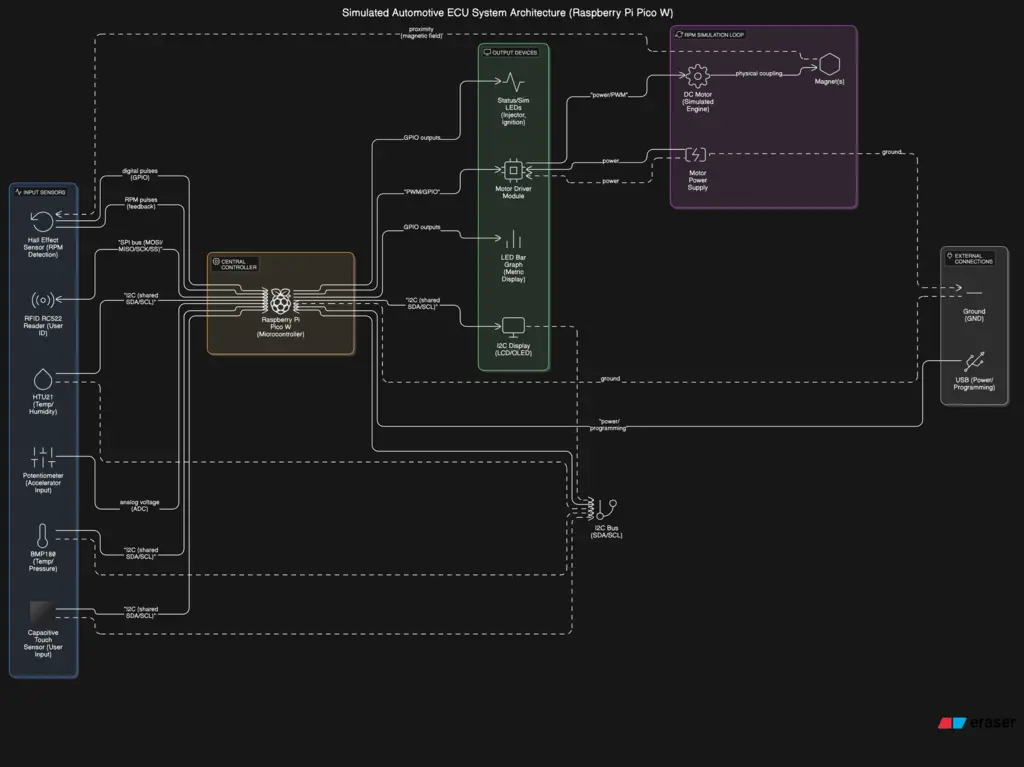Select the 'USB (Power/Programming)' caption
Screen dimensions: 1024x767
pyautogui.click(x=974, y=384)
